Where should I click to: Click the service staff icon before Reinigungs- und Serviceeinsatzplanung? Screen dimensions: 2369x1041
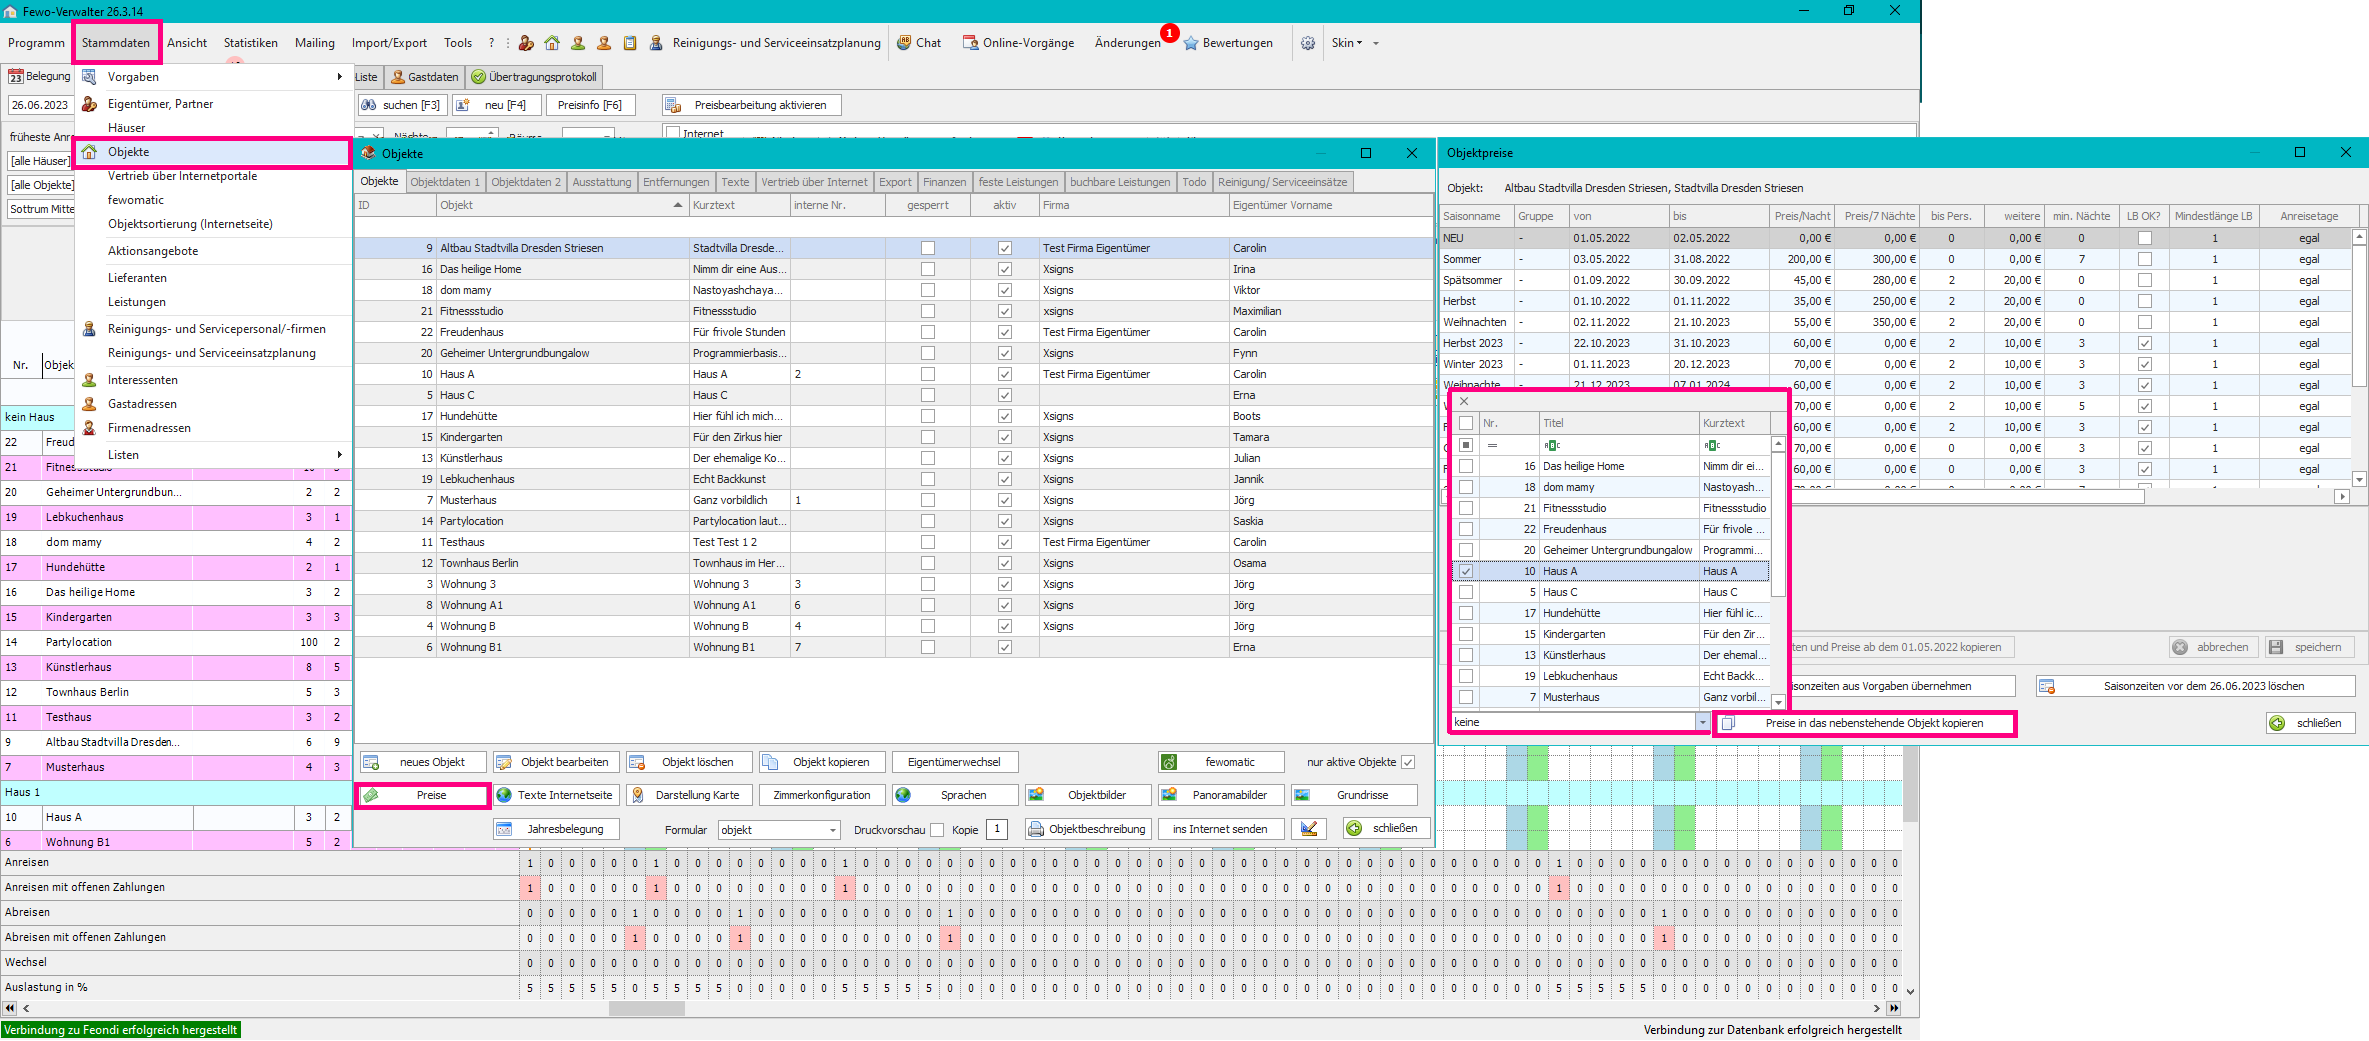click(x=656, y=43)
